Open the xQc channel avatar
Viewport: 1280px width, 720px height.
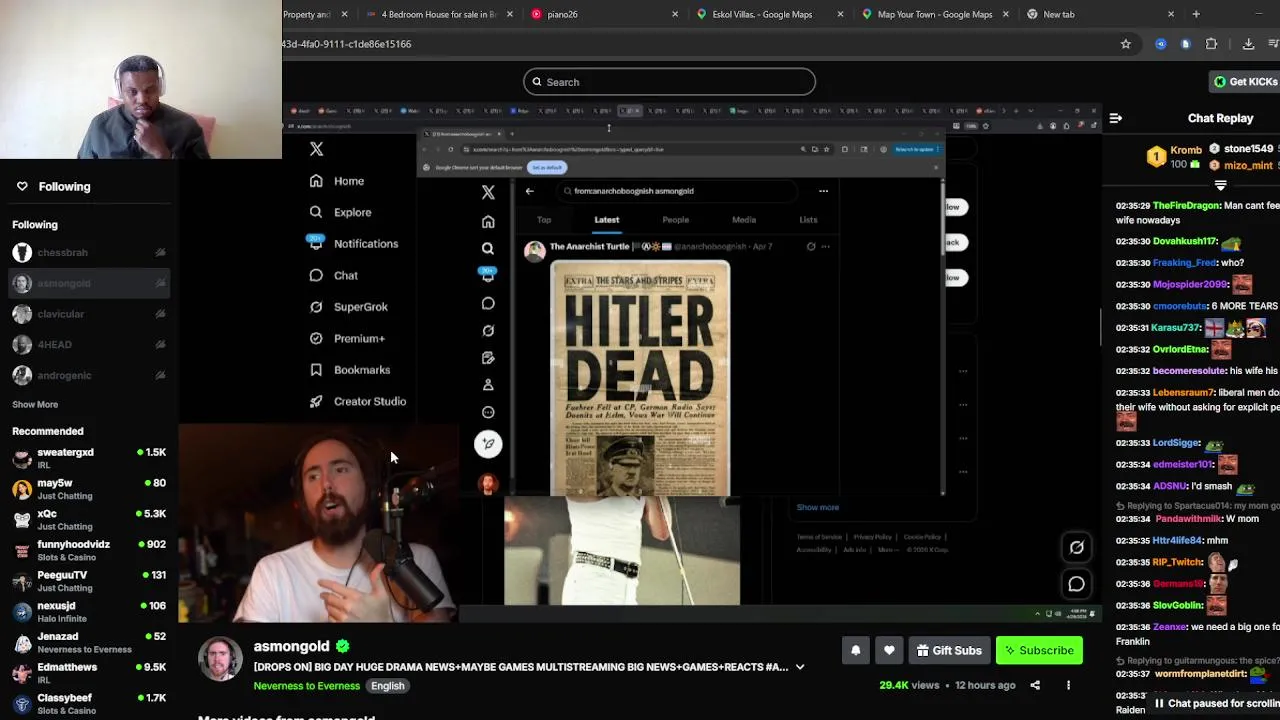click(x=22, y=520)
